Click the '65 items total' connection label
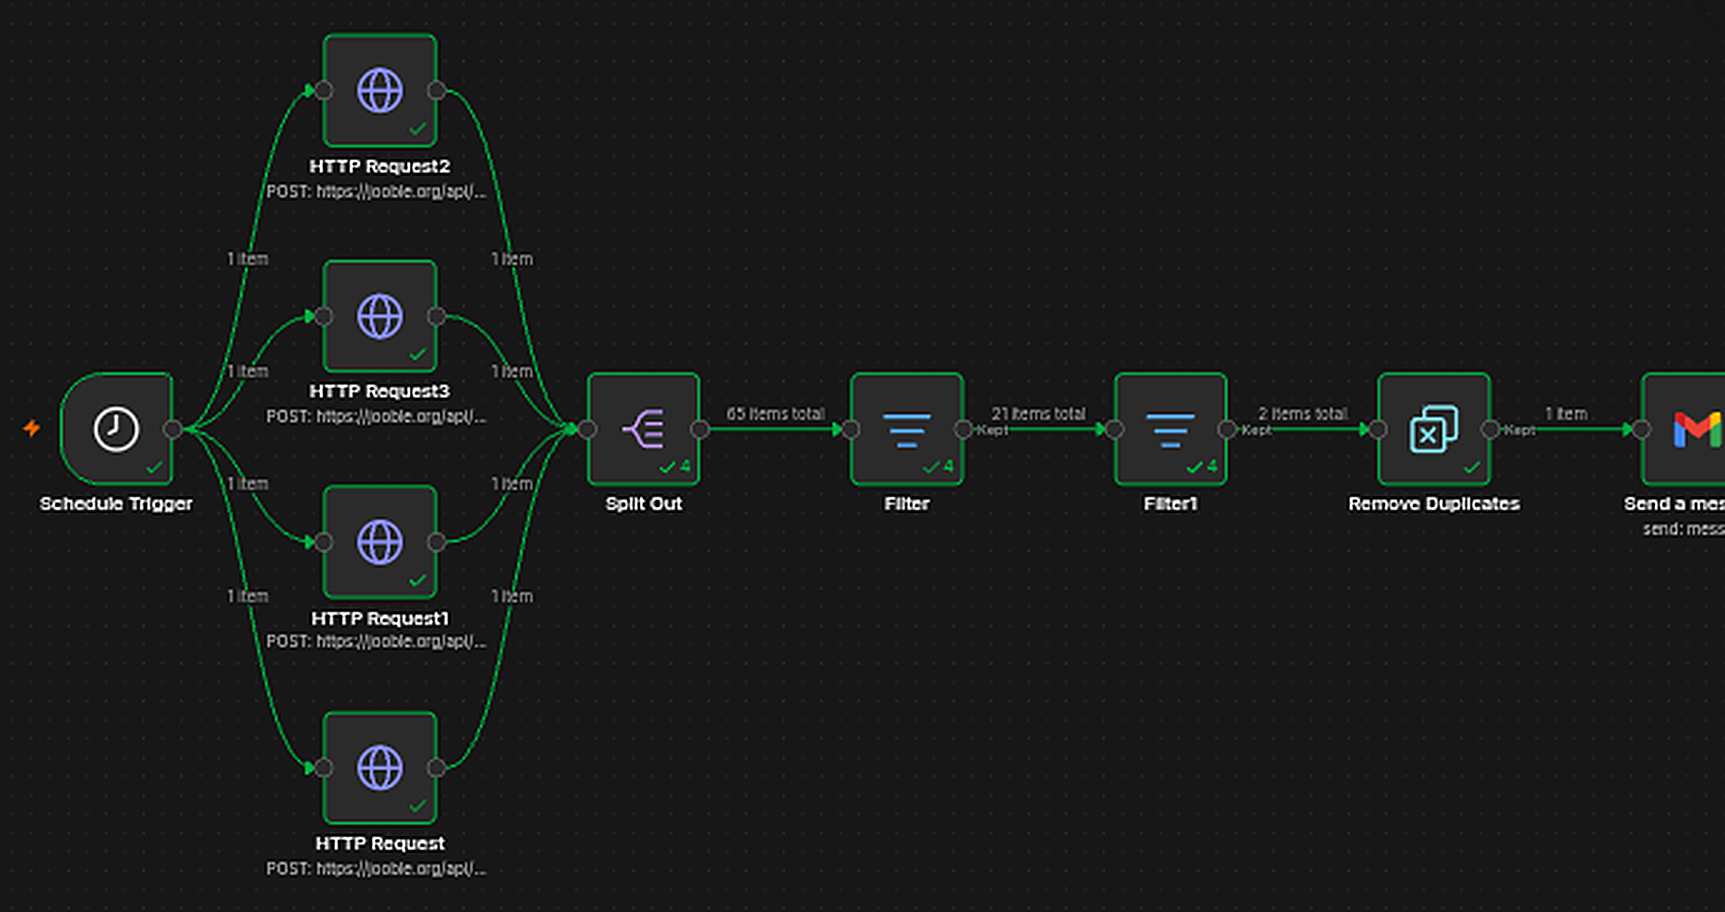Screen dimensions: 1725x912 775,413
